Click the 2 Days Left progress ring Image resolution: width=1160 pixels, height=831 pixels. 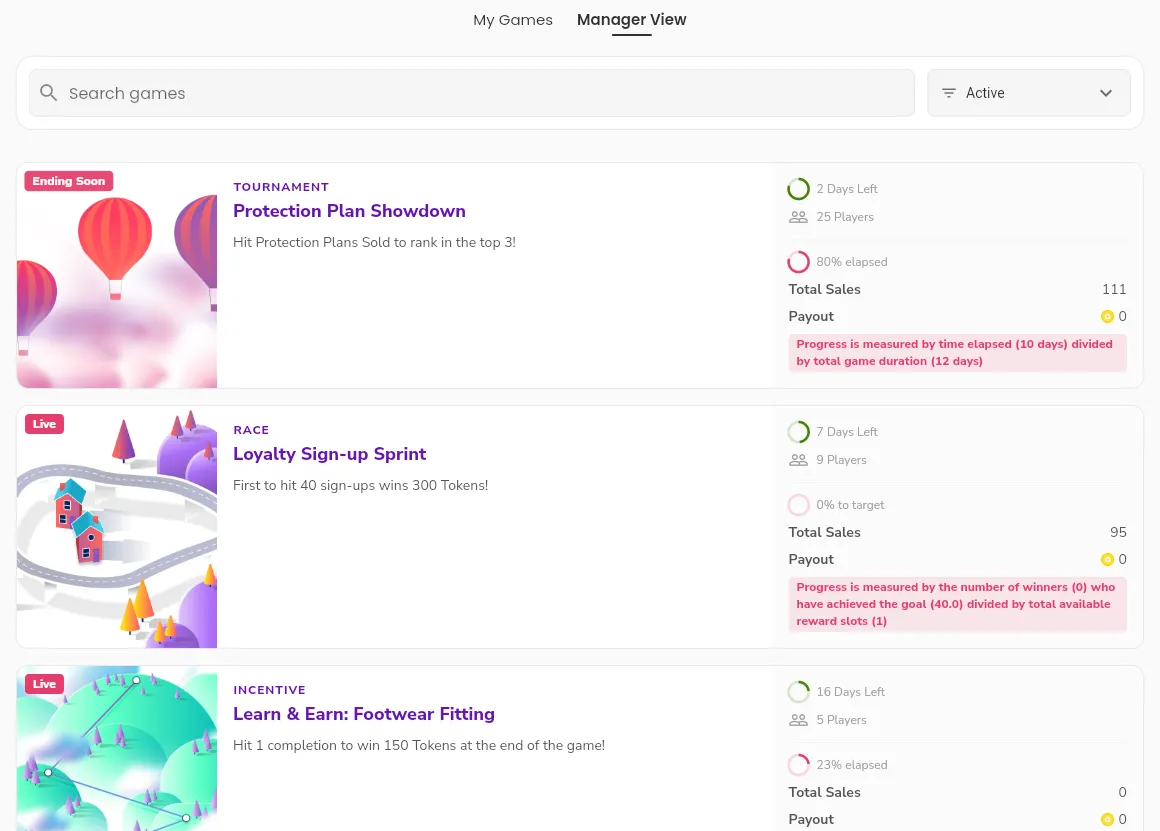pyautogui.click(x=798, y=189)
